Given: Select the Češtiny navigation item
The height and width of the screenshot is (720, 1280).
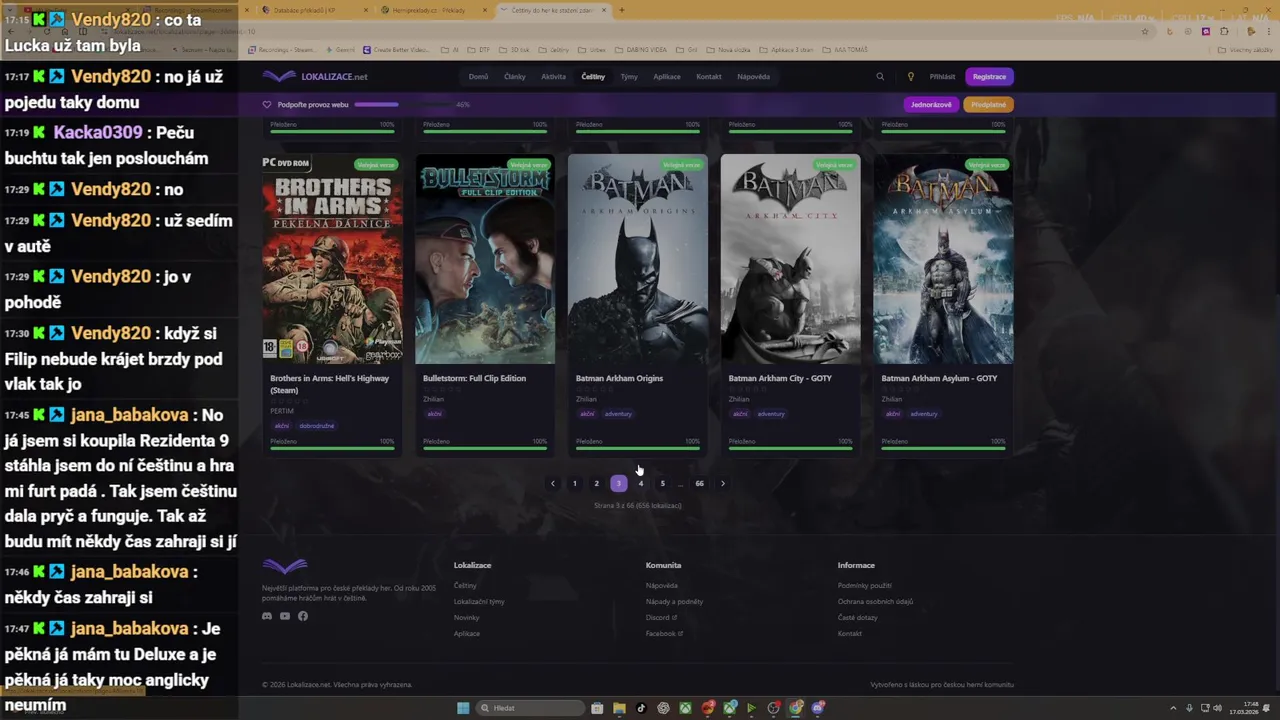Looking at the screenshot, I should click(593, 77).
